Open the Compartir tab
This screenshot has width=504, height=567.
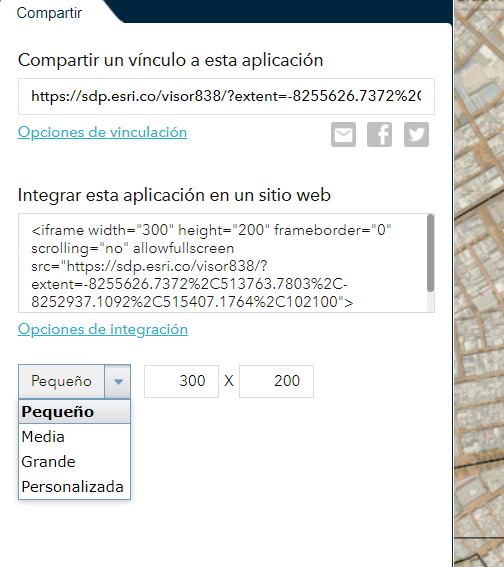50,13
